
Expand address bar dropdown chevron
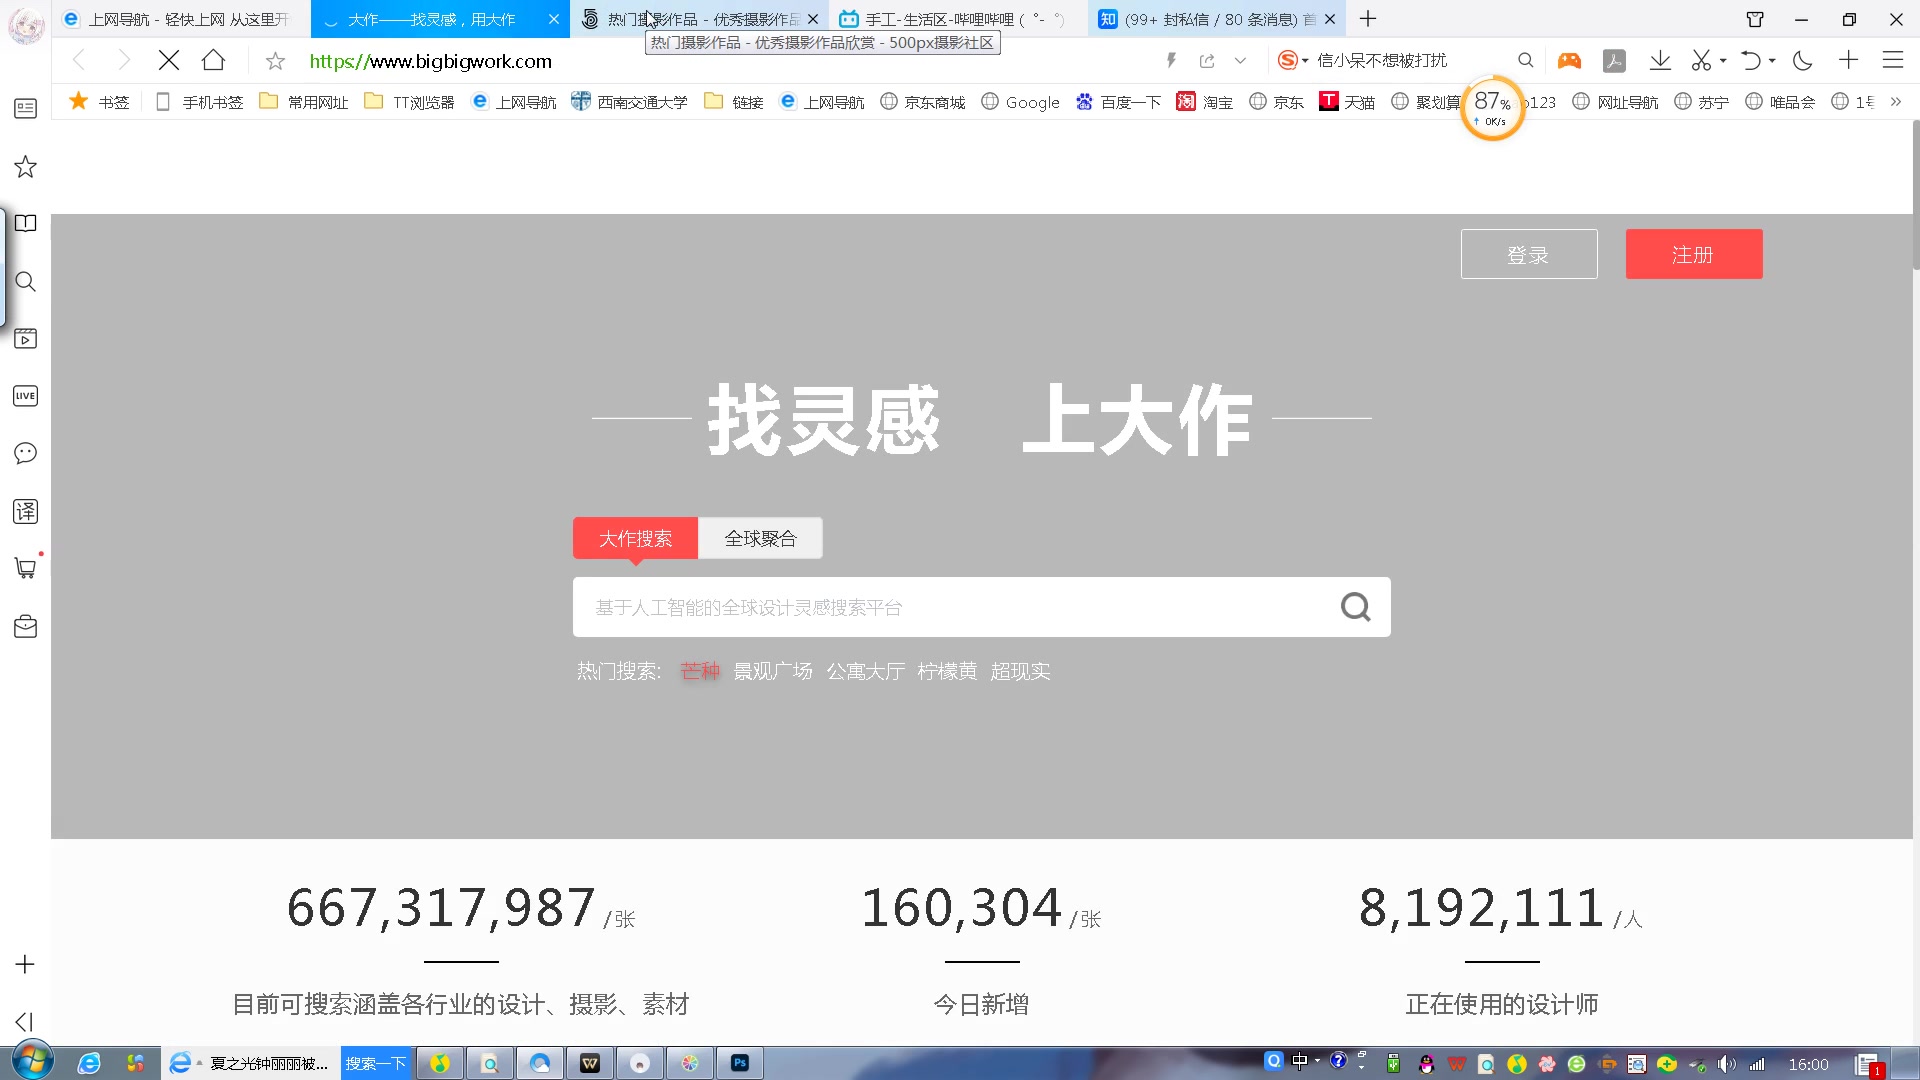tap(1240, 60)
